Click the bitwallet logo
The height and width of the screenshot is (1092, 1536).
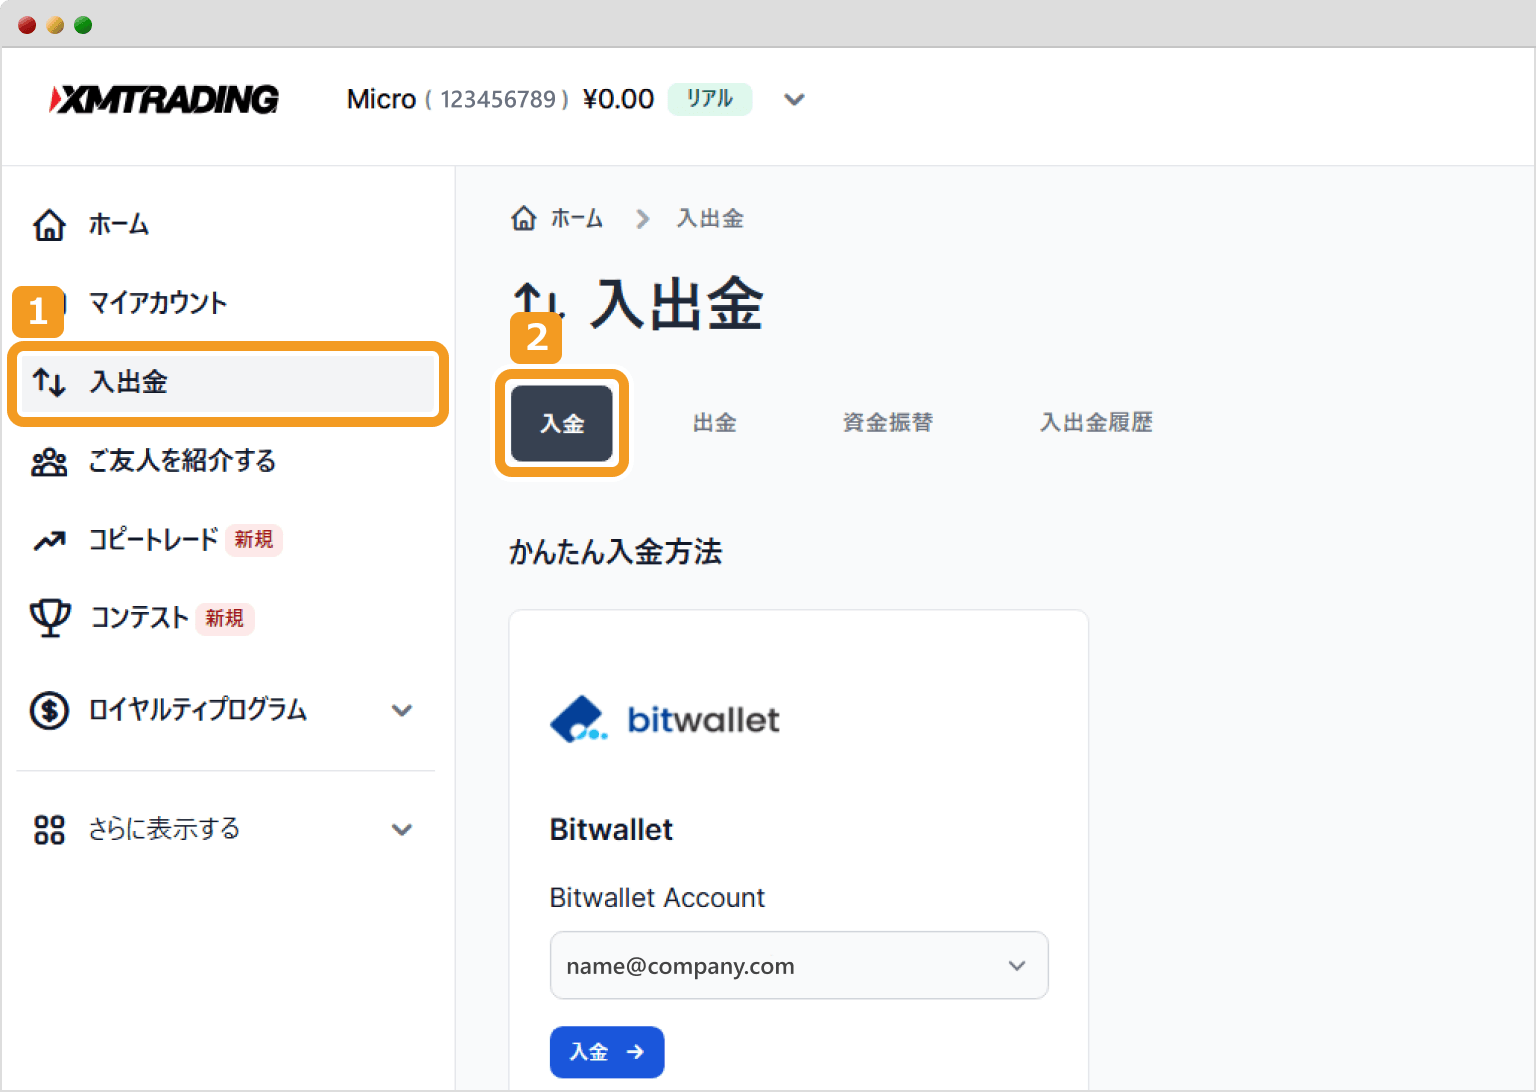665,719
